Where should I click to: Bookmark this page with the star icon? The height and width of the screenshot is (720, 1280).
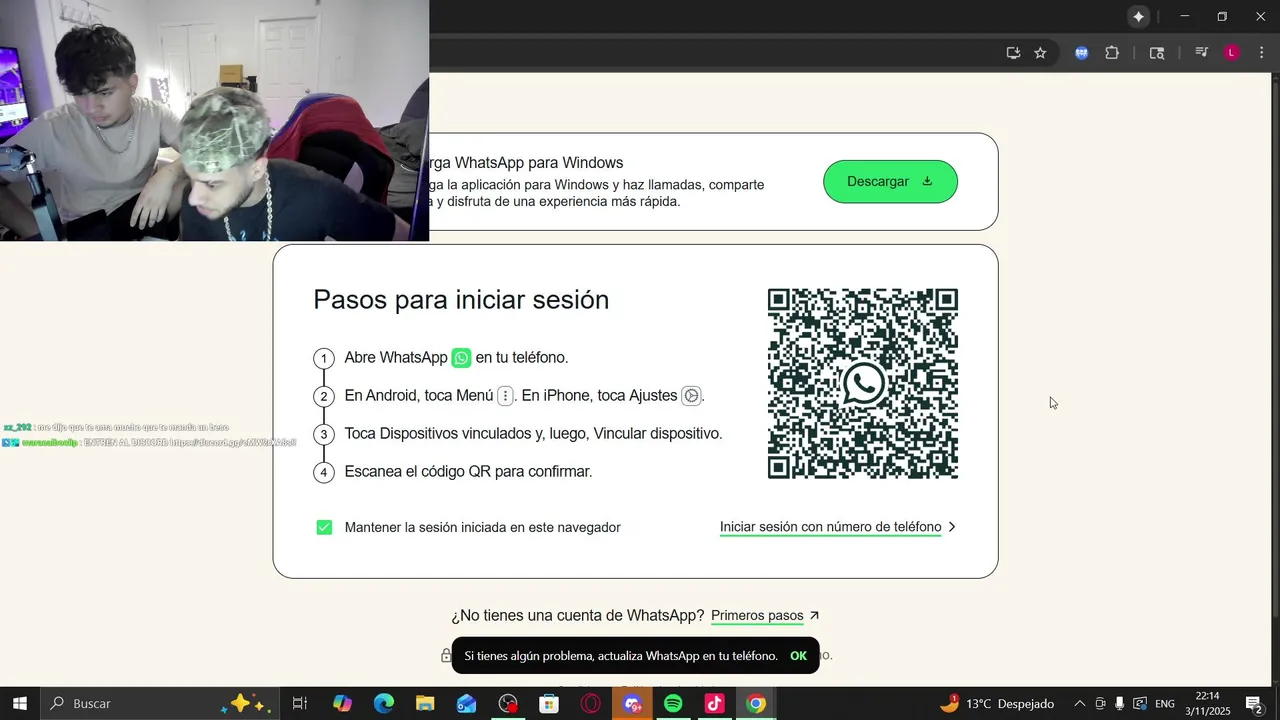(1040, 53)
